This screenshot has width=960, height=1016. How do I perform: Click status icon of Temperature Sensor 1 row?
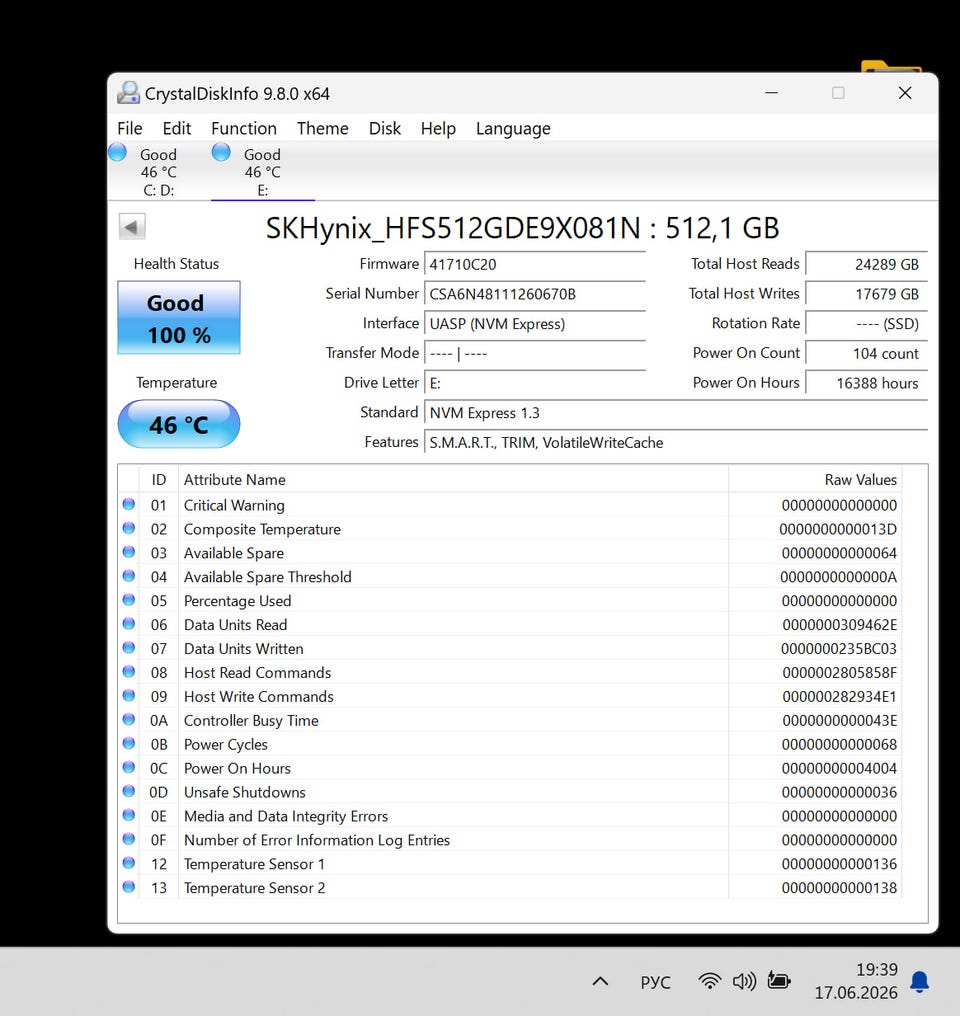pos(129,863)
